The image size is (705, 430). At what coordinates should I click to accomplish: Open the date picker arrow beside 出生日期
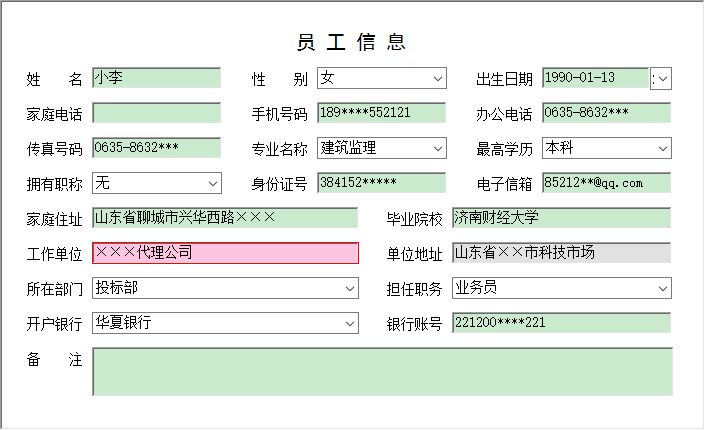click(661, 79)
